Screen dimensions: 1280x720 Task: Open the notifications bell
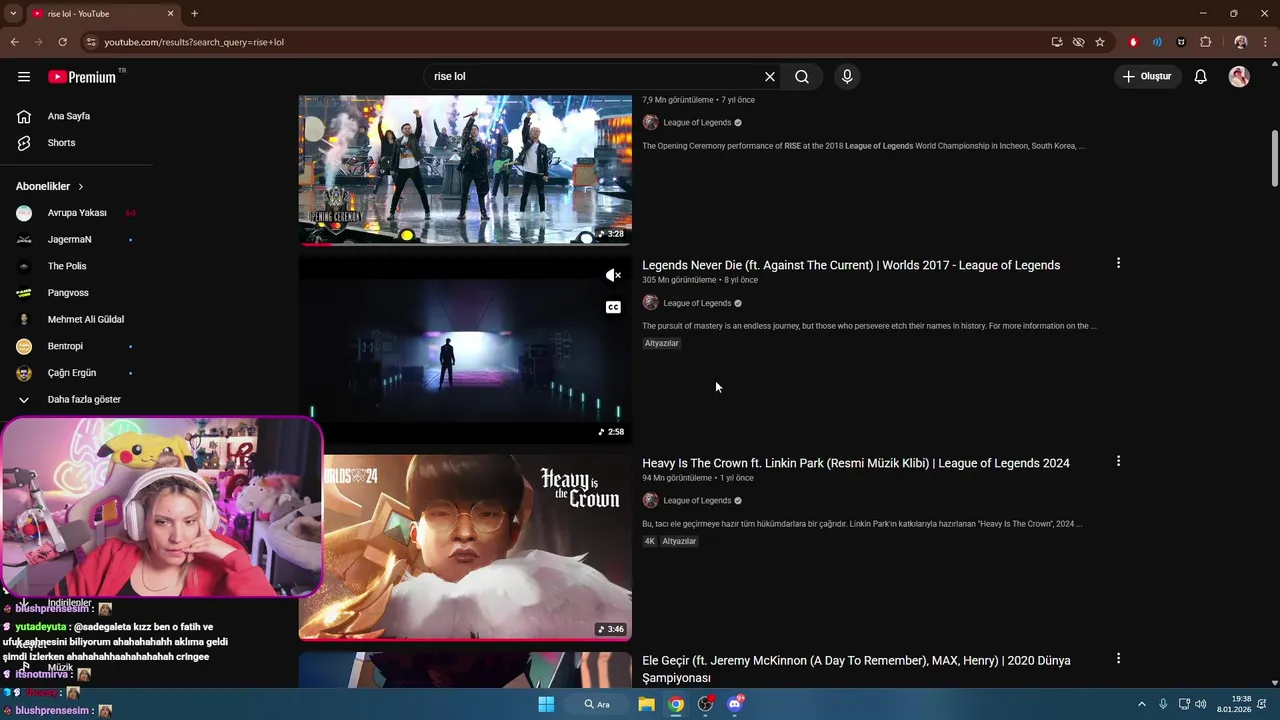point(1201,77)
